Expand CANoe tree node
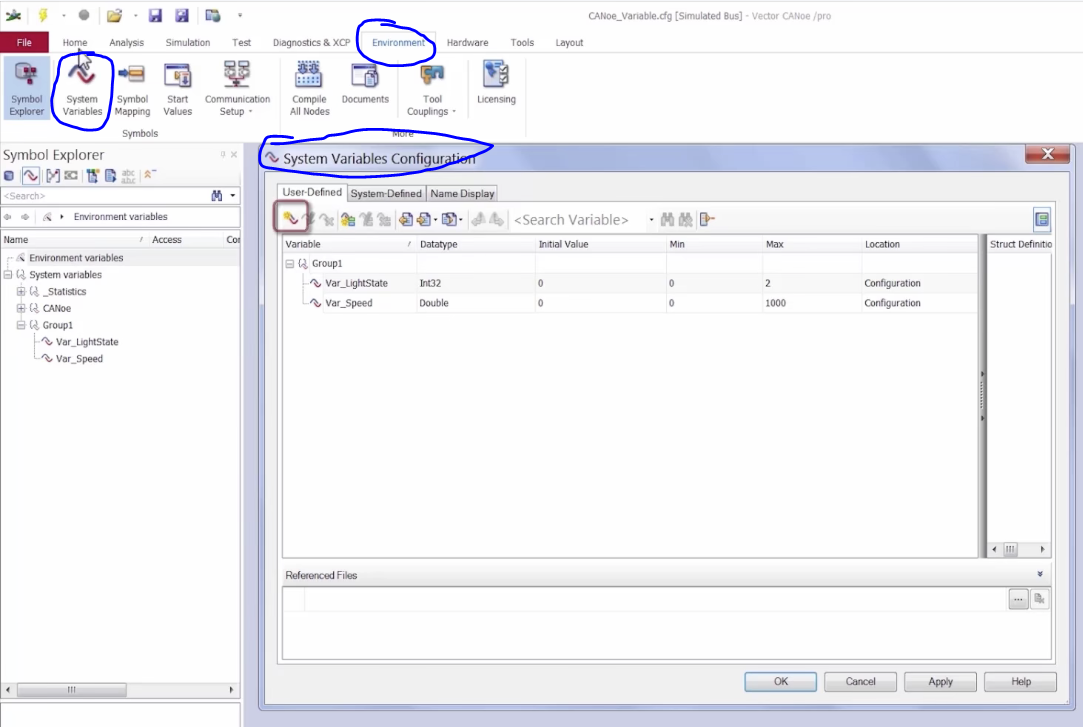 21,308
